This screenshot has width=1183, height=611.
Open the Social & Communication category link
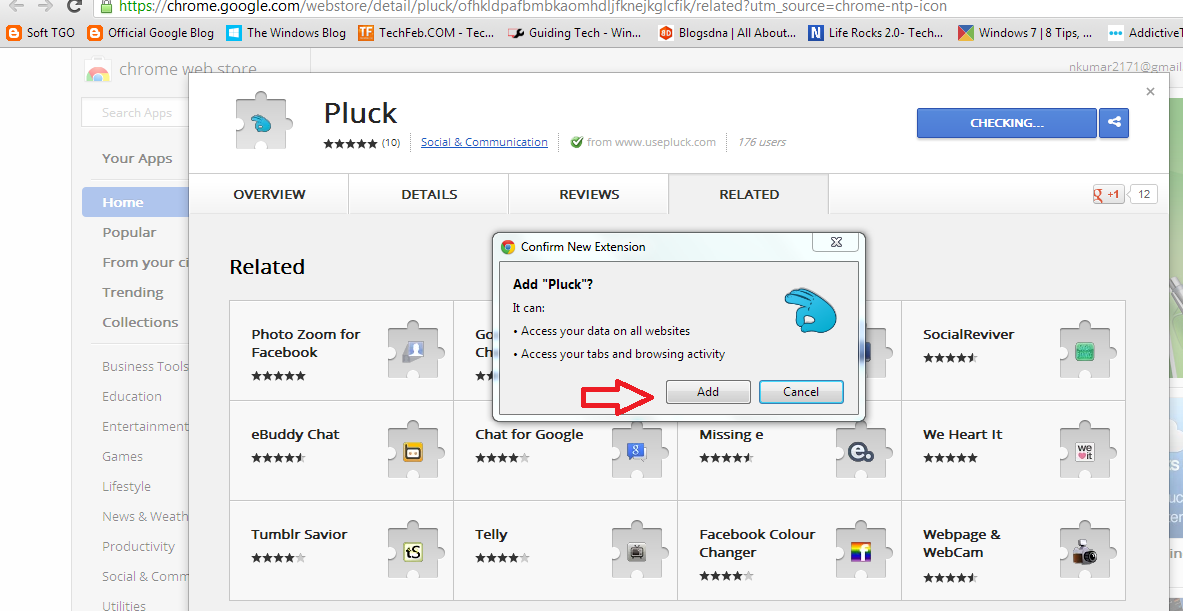pos(484,142)
